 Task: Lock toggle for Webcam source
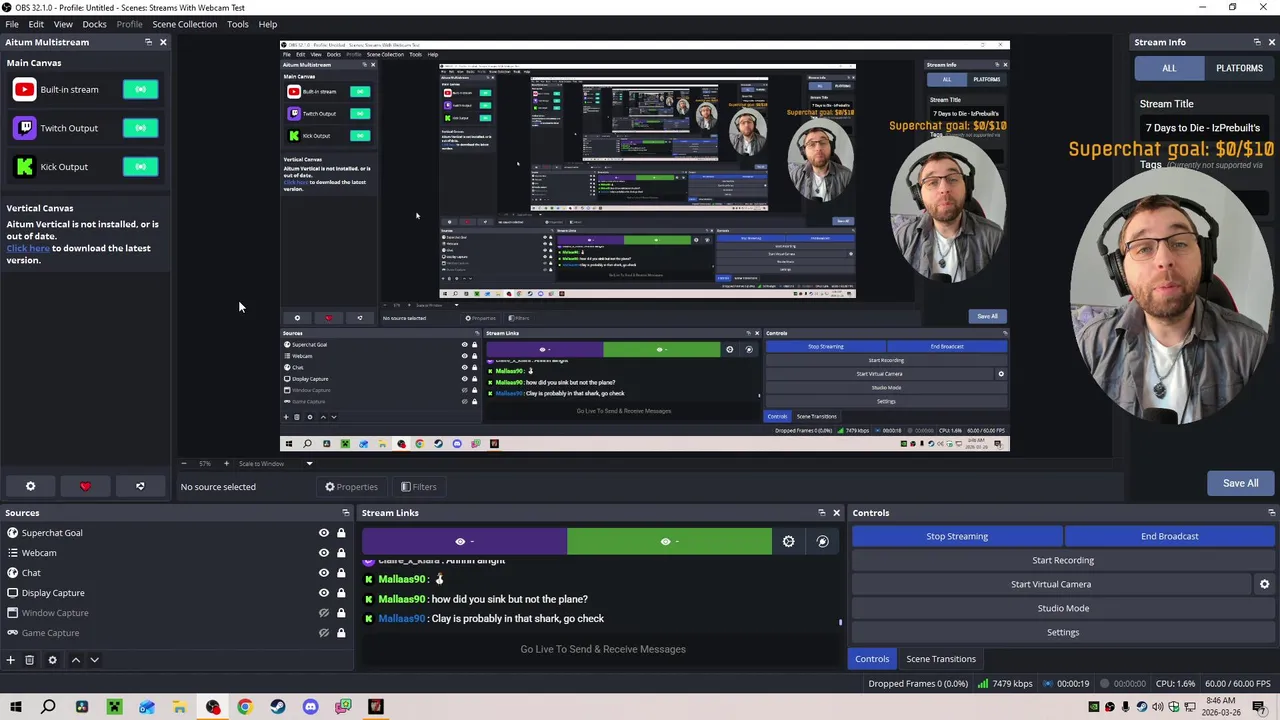(341, 553)
